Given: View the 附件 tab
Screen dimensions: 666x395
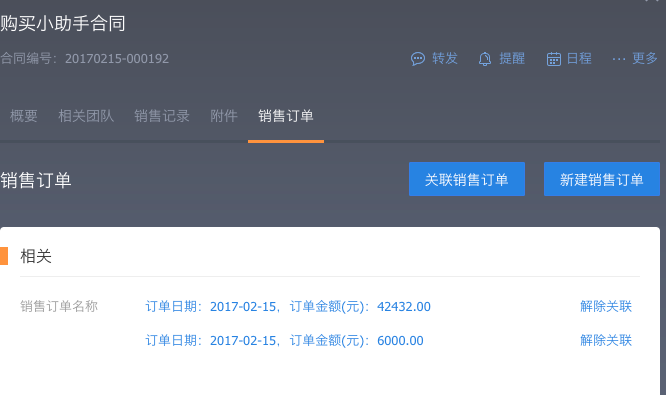Looking at the screenshot, I should pyautogui.click(x=224, y=116).
